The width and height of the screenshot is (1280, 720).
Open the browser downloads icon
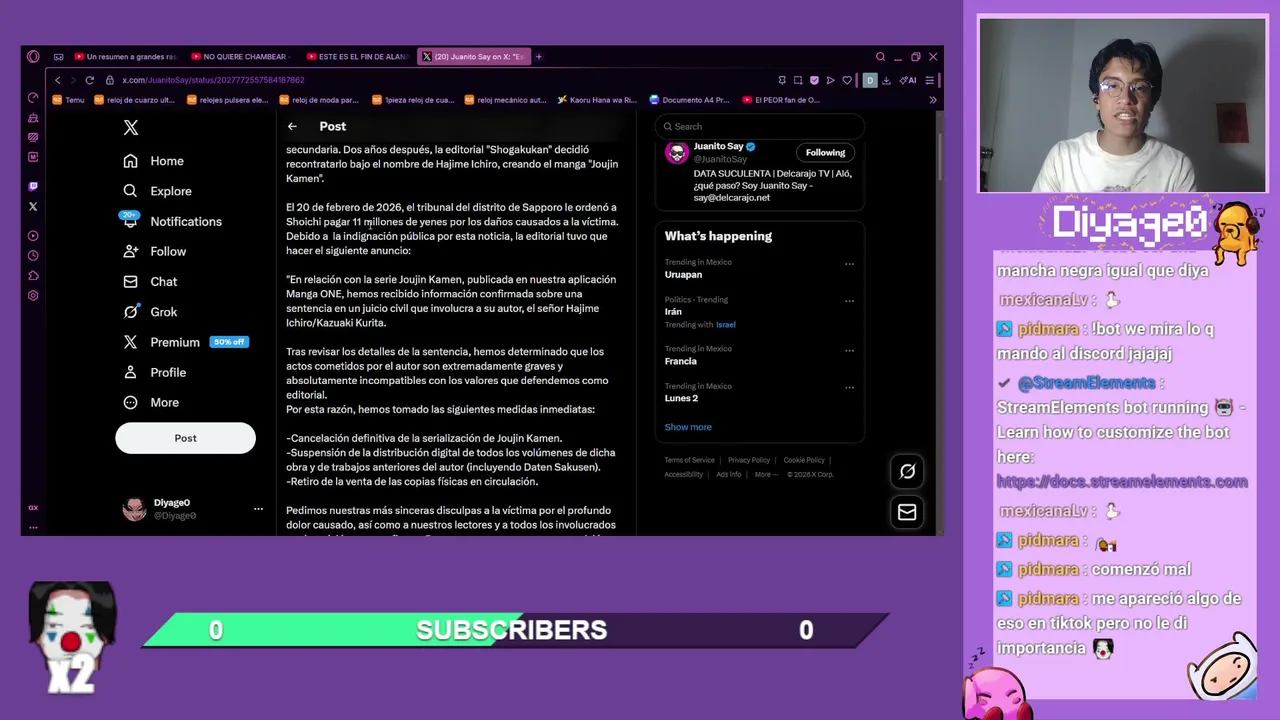(886, 80)
